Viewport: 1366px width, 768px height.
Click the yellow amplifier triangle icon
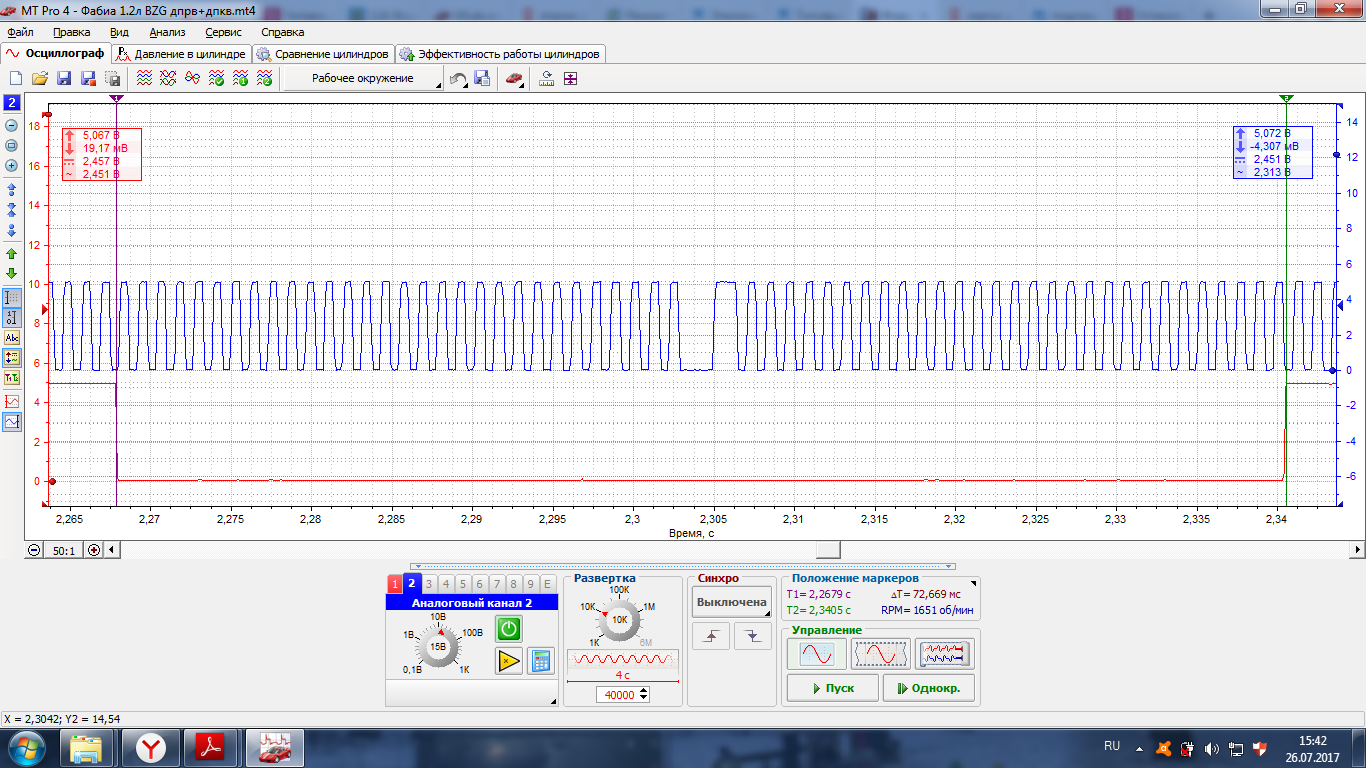click(x=509, y=660)
